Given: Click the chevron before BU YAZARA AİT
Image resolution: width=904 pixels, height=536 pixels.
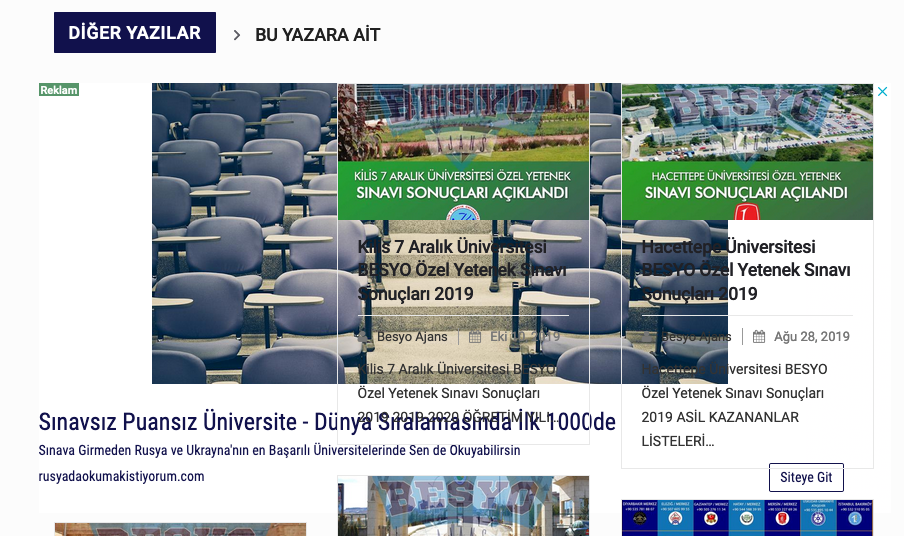Looking at the screenshot, I should [236, 35].
